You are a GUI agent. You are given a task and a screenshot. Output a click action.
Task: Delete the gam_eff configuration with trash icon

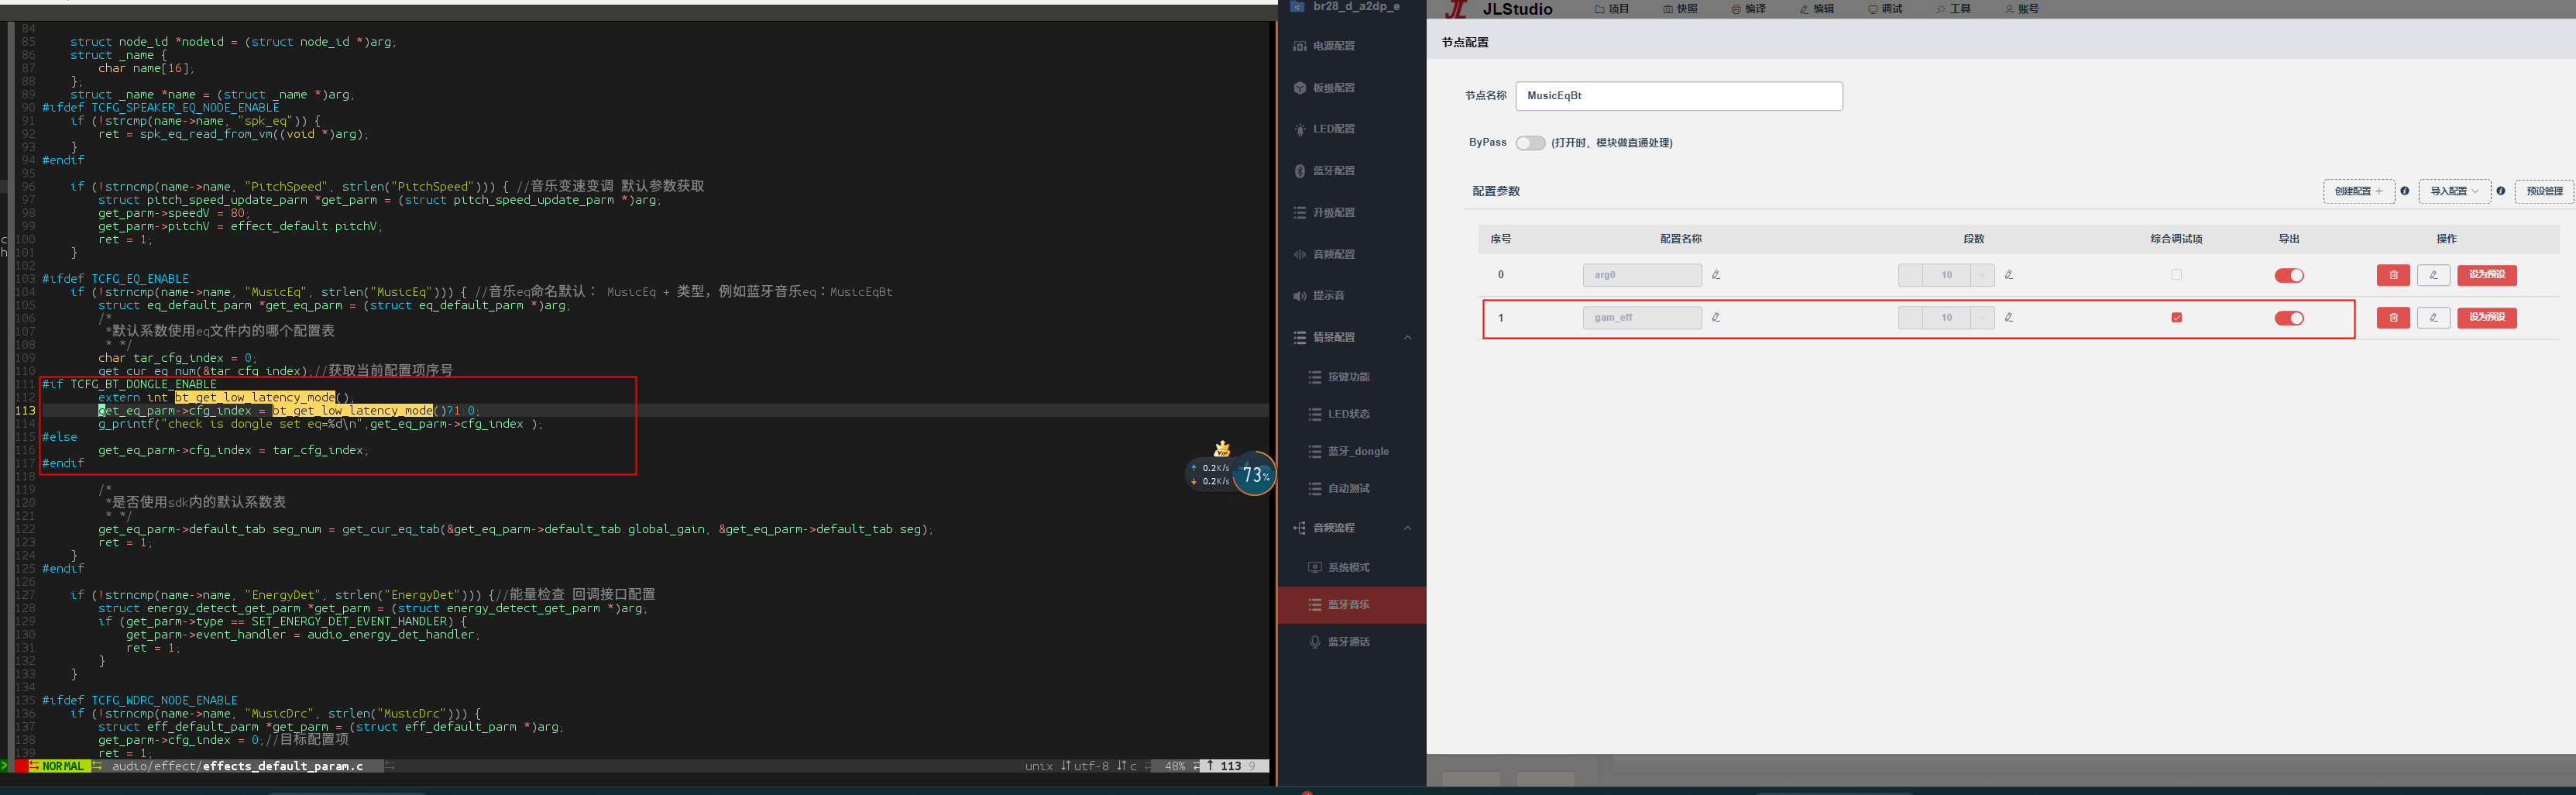[2393, 318]
